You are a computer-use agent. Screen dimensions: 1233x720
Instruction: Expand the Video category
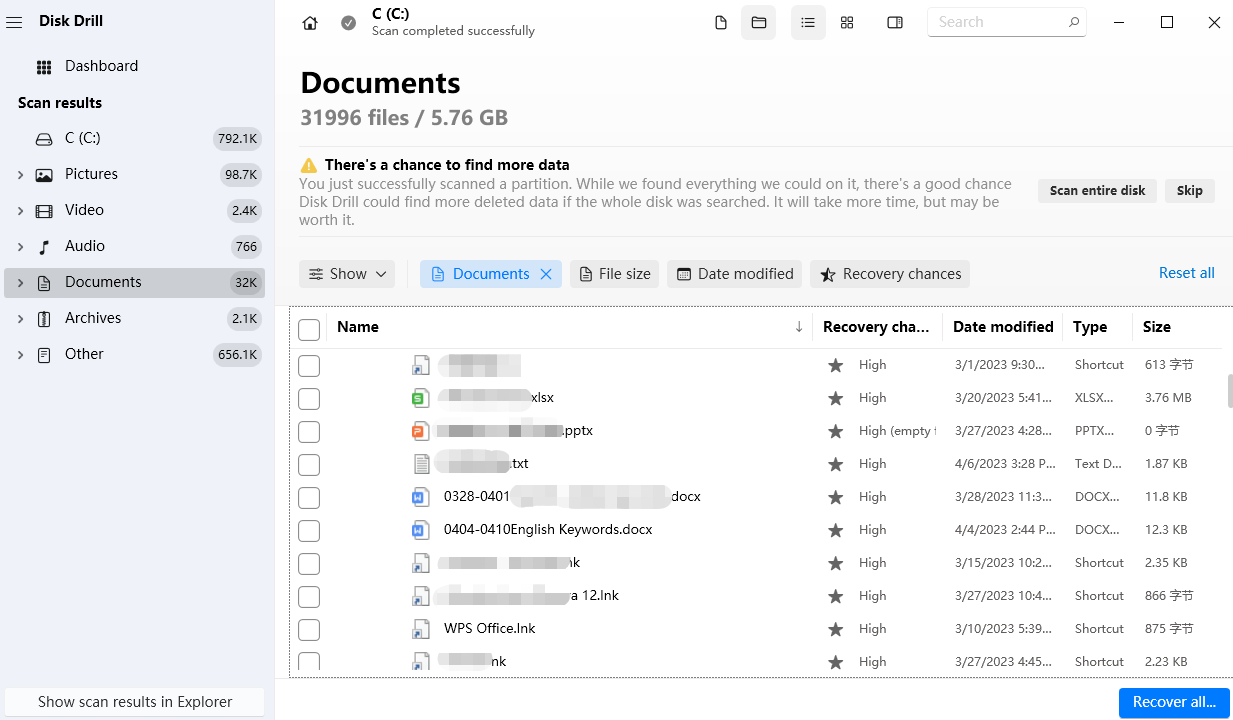click(18, 209)
